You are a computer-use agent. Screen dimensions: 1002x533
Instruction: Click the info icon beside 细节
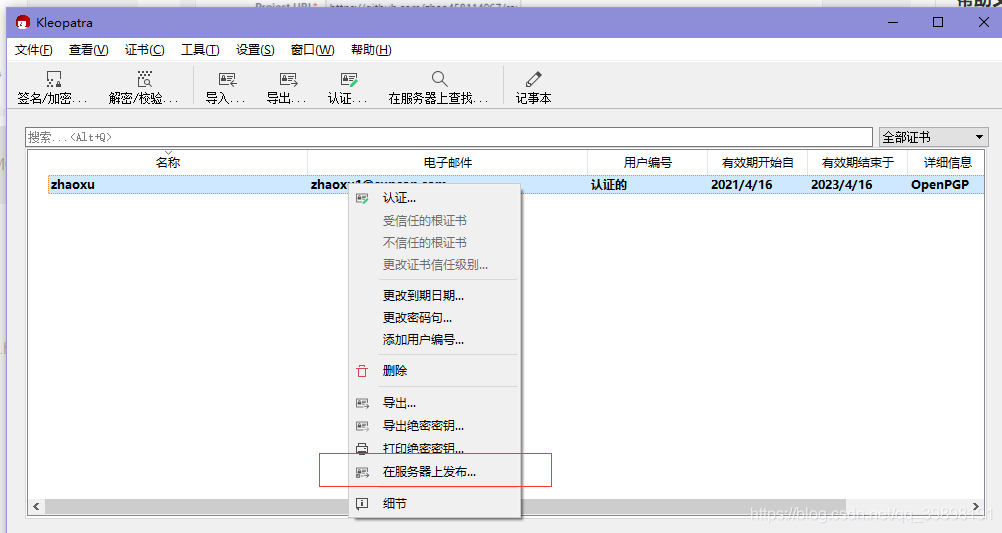tap(362, 504)
